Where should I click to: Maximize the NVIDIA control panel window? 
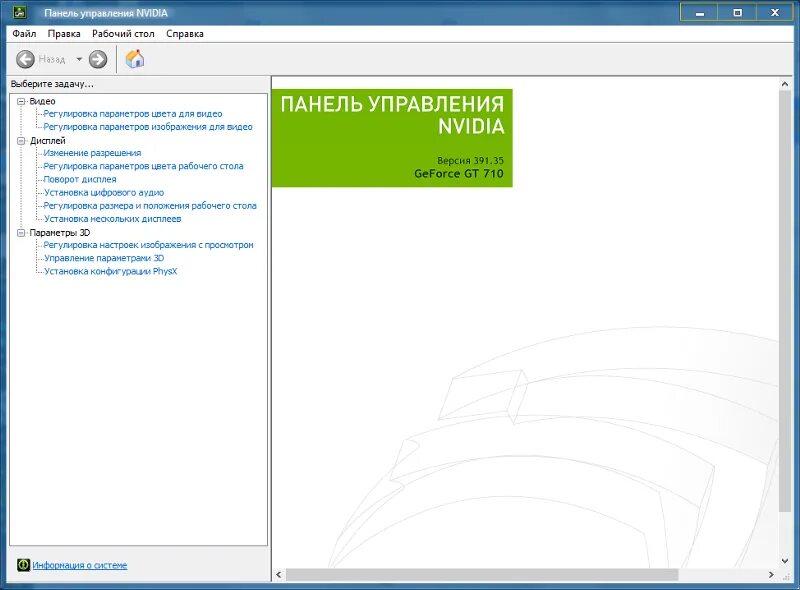click(737, 13)
